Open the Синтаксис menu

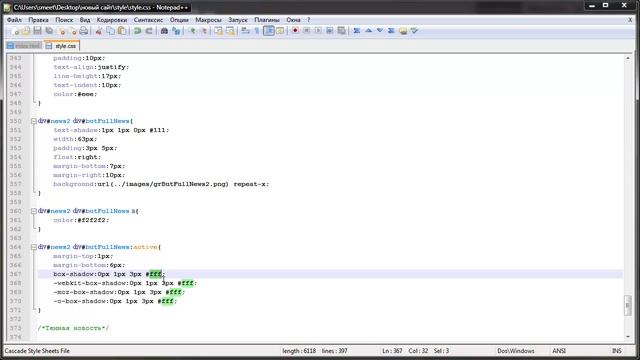click(148, 20)
